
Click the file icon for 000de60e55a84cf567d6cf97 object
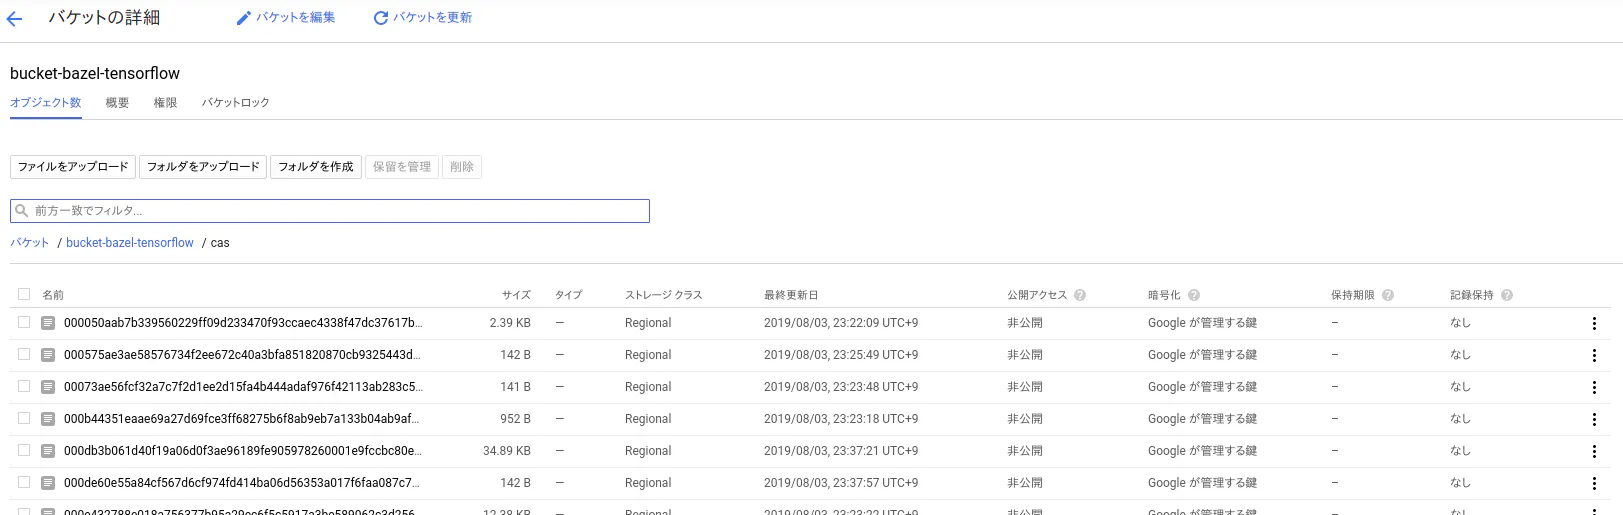(x=48, y=483)
